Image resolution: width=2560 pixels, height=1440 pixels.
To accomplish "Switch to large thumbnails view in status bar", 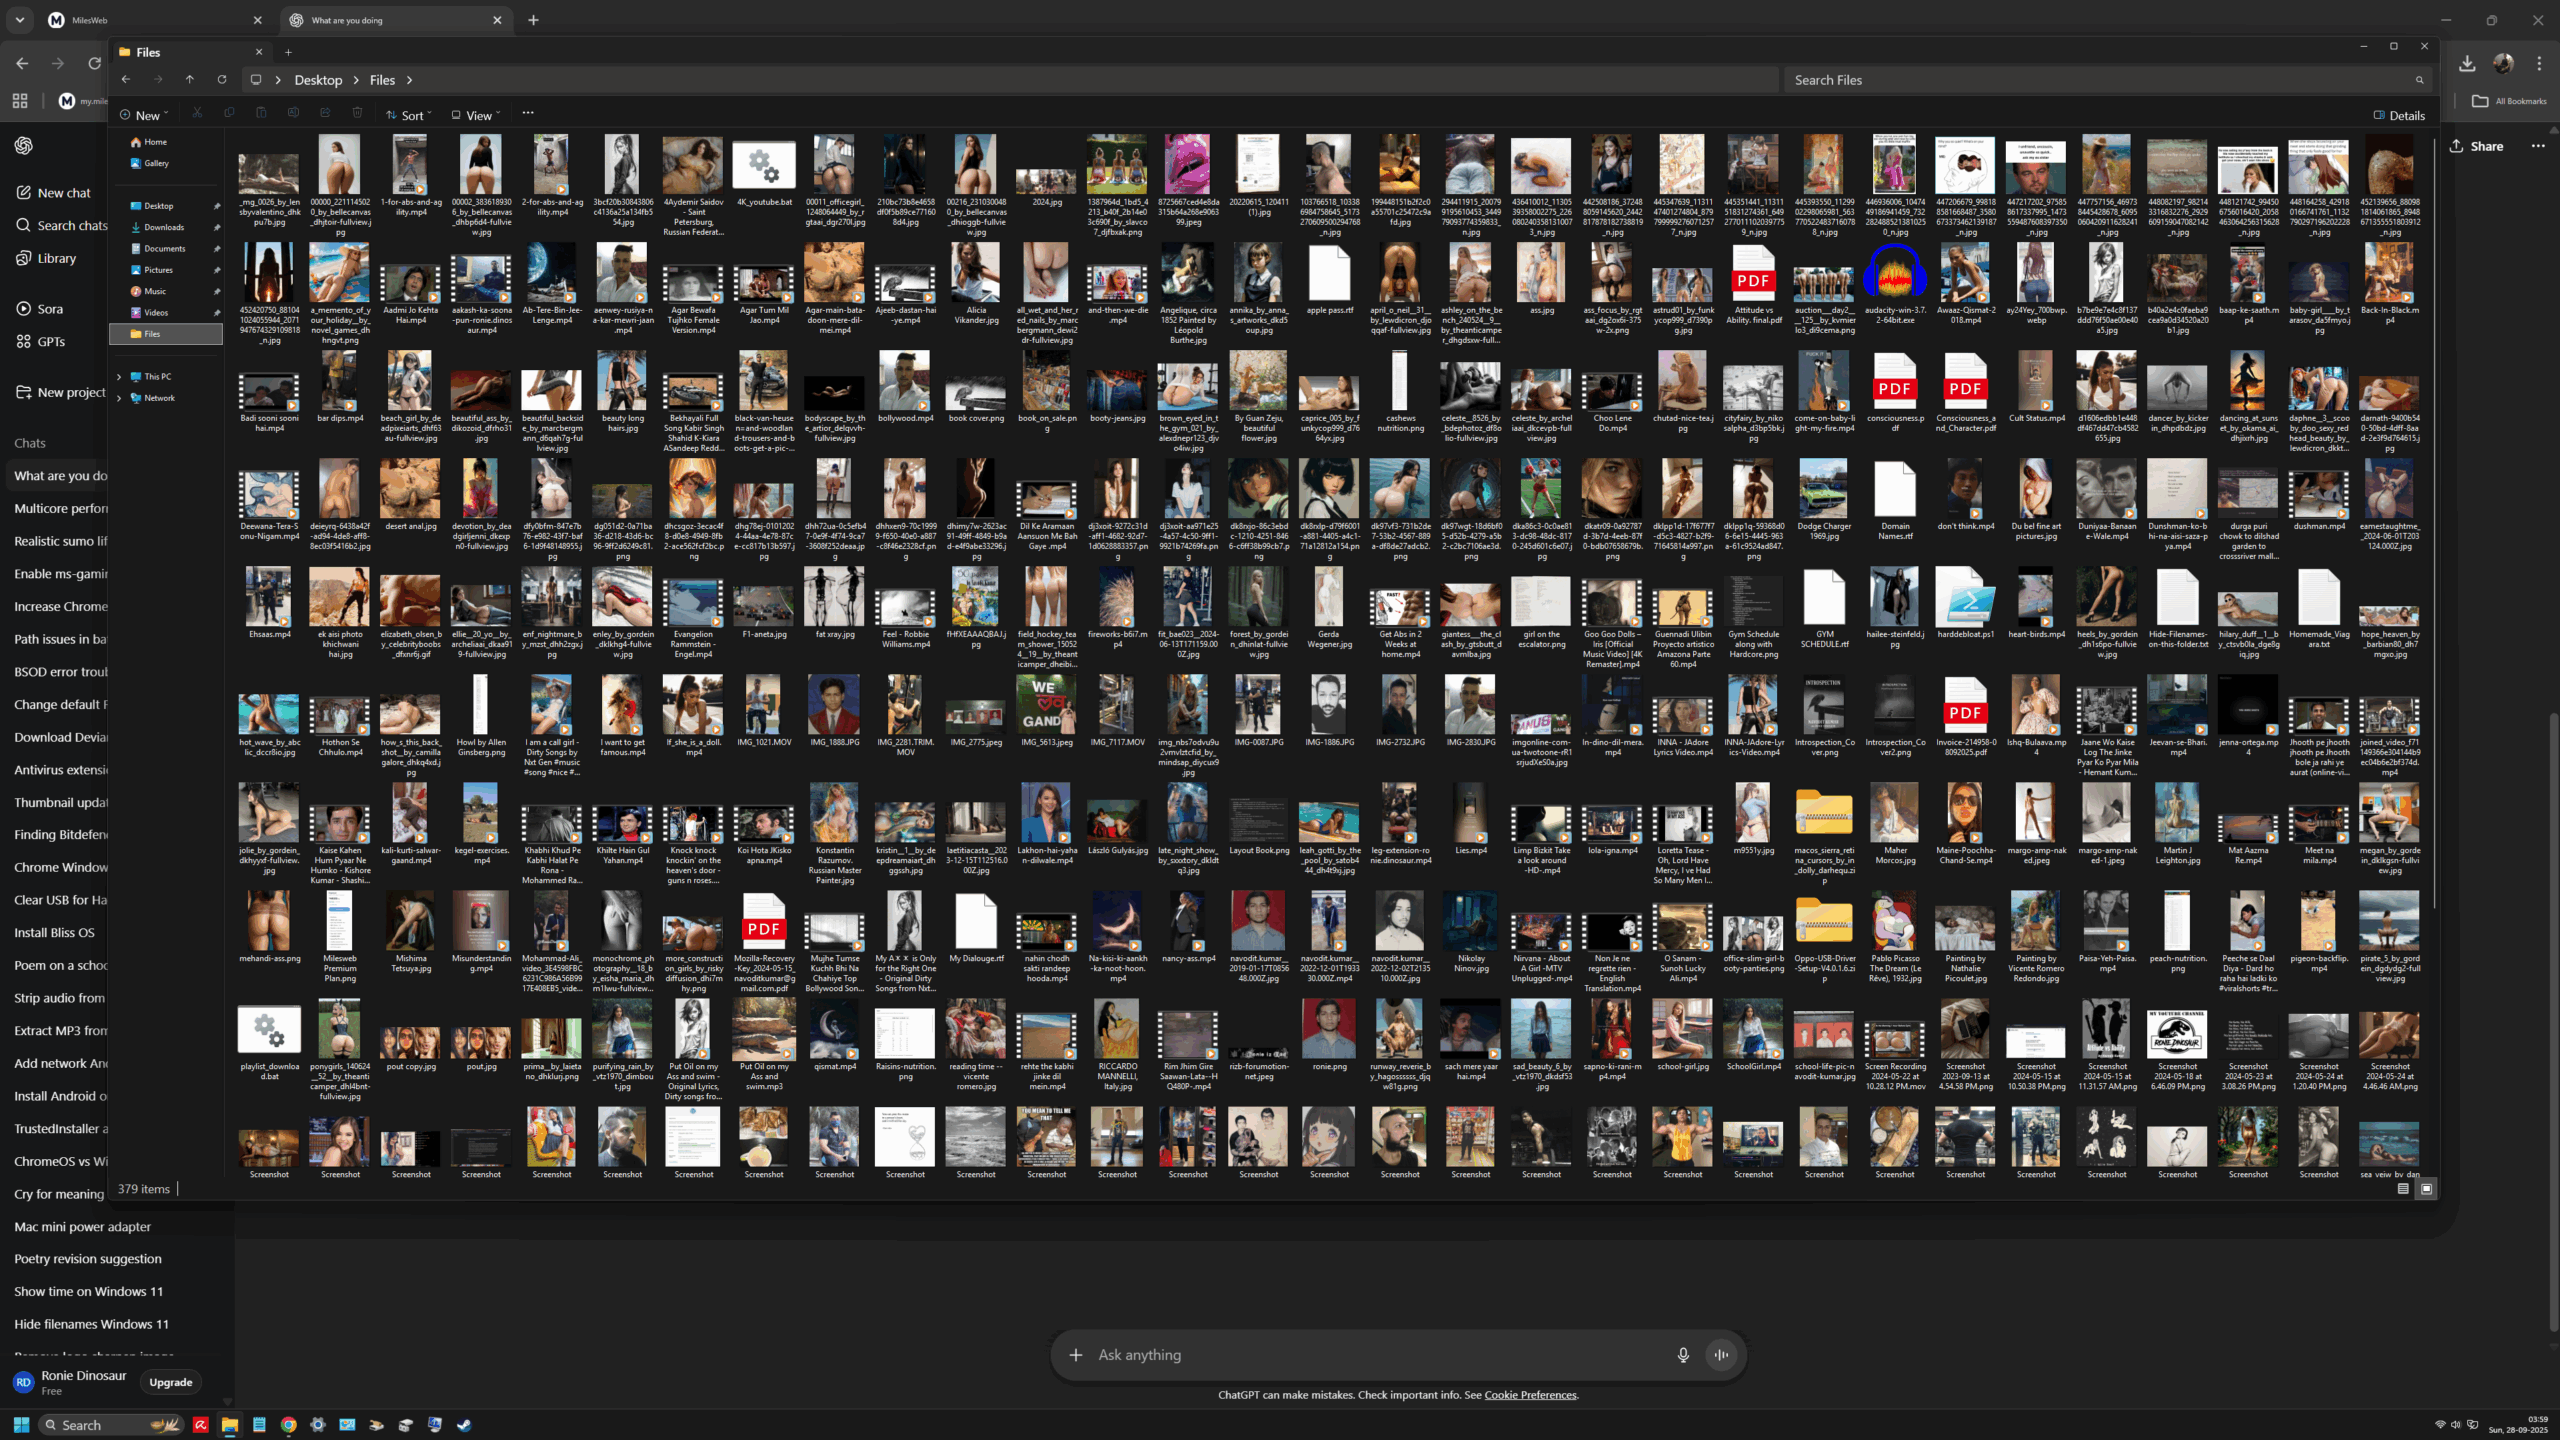I will (x=2426, y=1189).
